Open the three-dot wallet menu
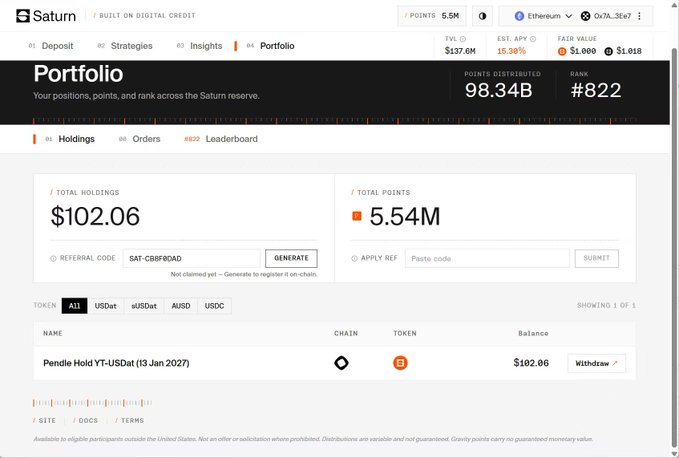This screenshot has height=458, width=679. pyautogui.click(x=639, y=16)
